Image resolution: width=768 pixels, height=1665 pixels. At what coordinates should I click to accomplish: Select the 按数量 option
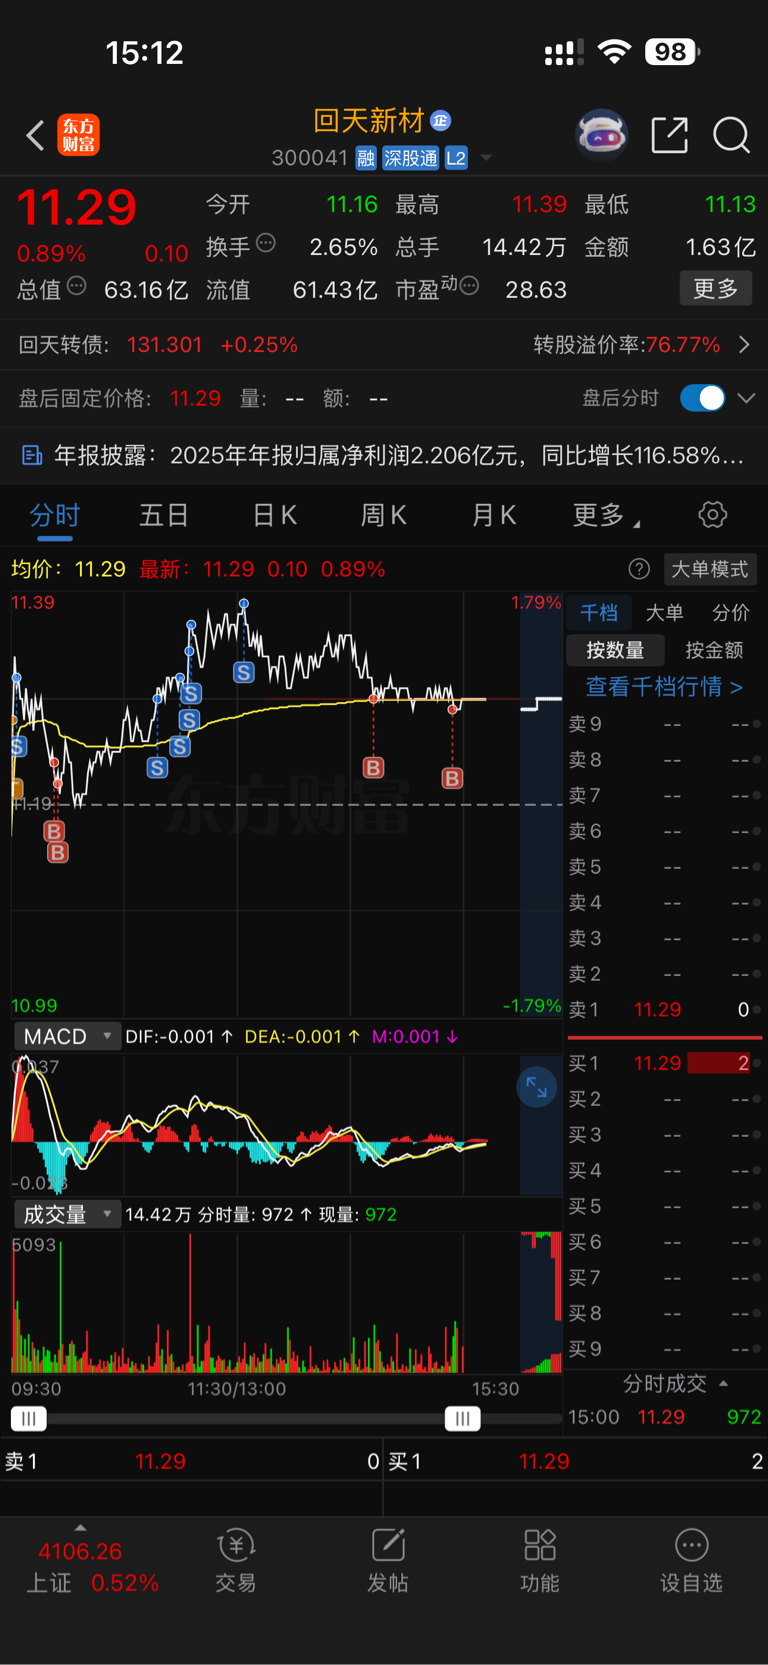615,650
